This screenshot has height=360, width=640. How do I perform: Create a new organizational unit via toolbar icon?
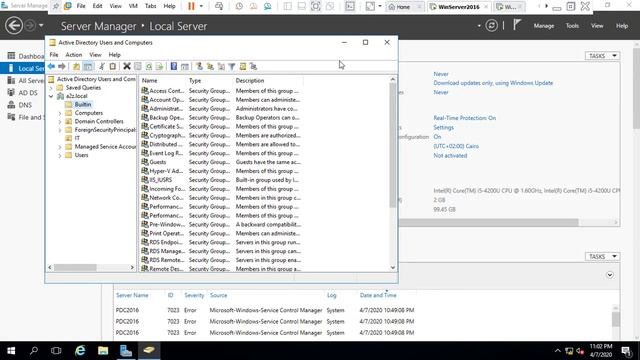[221, 66]
